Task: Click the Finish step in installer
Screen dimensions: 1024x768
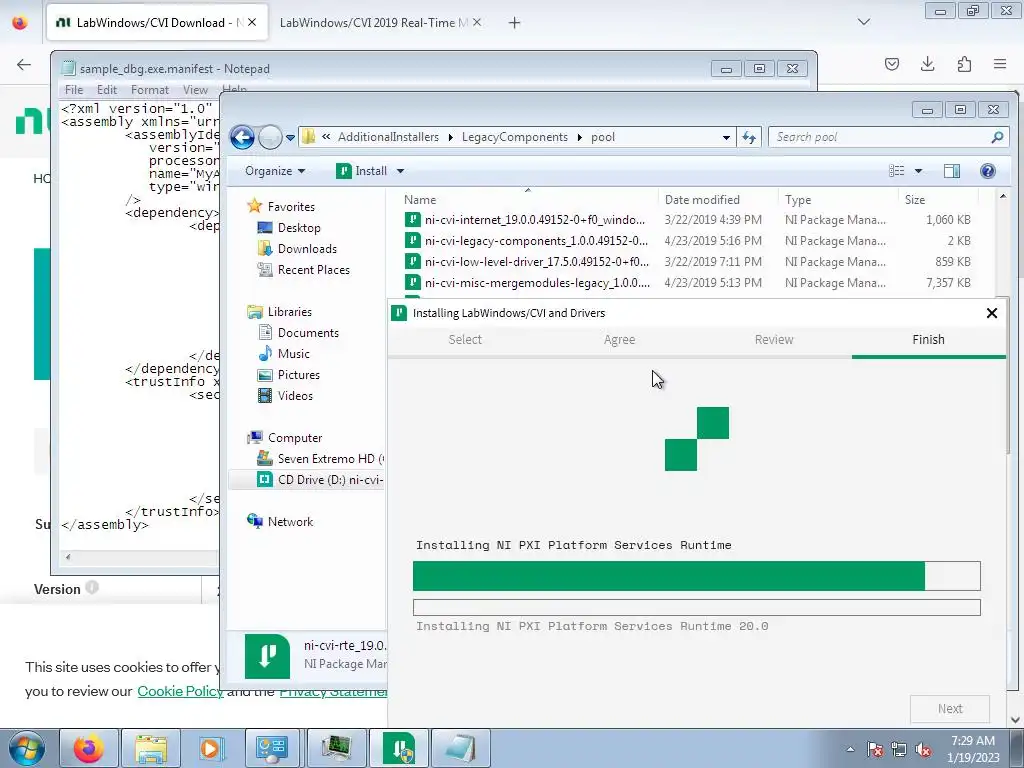Action: [928, 340]
